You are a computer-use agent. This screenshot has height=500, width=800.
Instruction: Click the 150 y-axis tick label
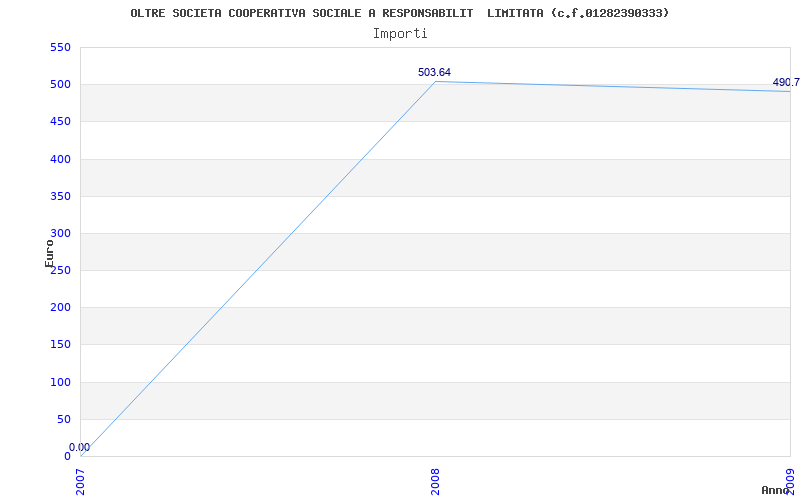point(60,344)
